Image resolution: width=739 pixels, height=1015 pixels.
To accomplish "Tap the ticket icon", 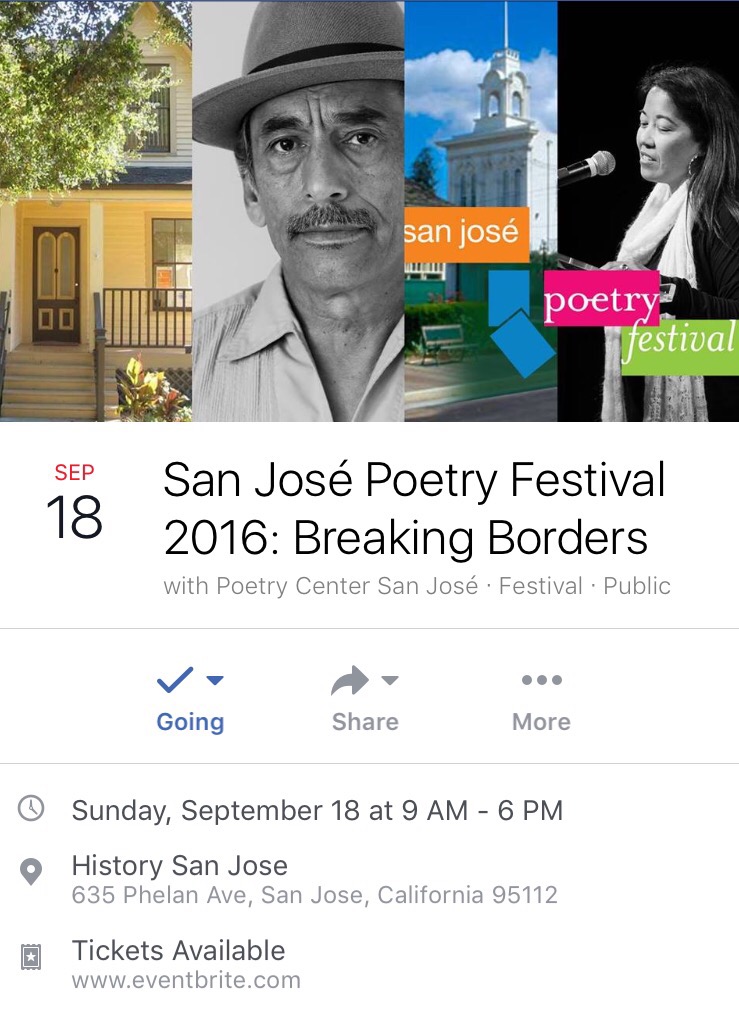I will click(x=32, y=957).
